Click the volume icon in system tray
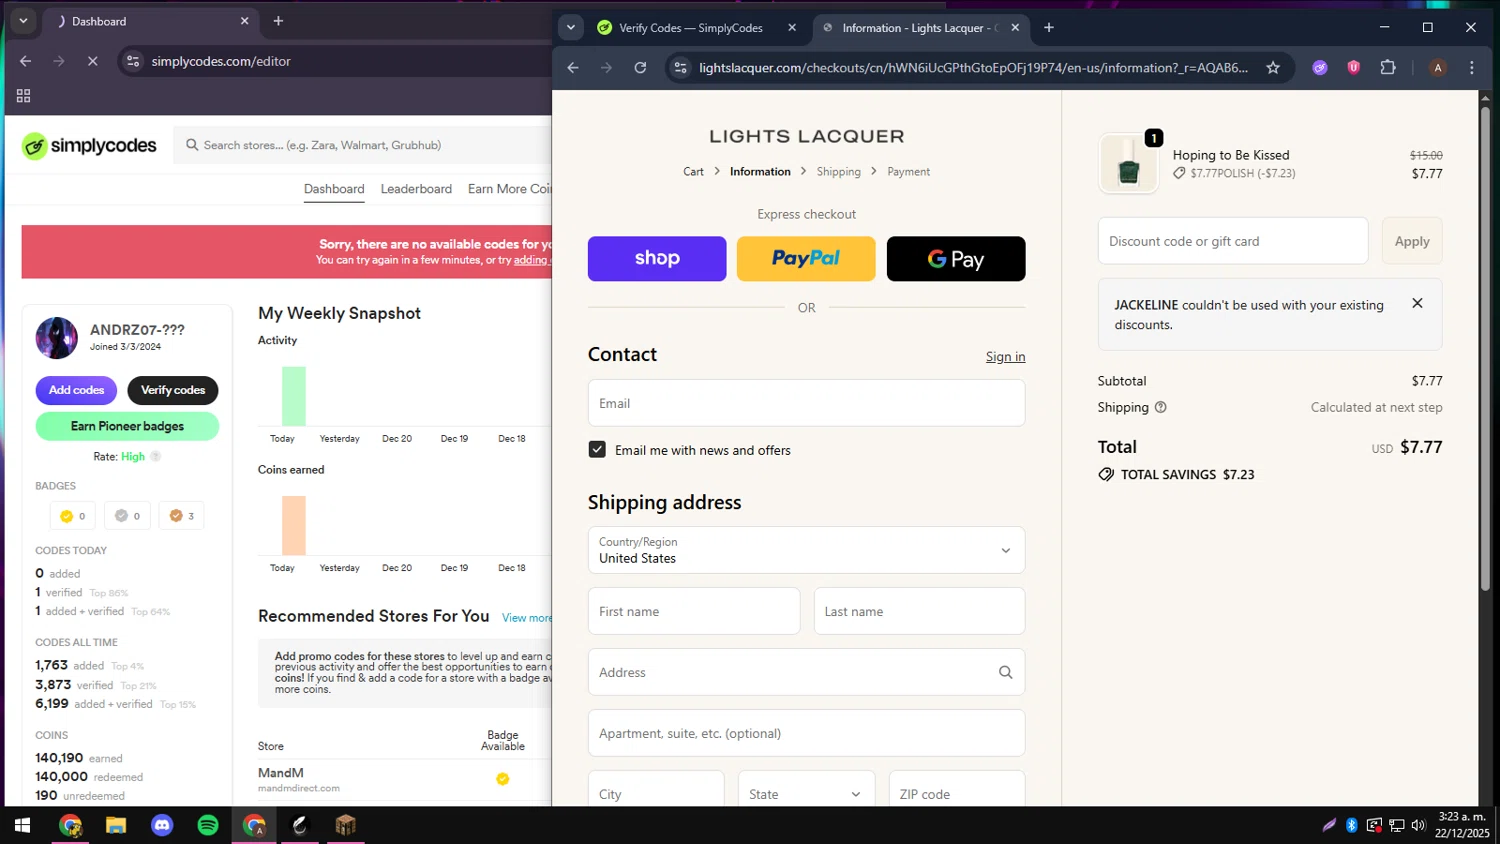This screenshot has height=844, width=1500. coord(1418,825)
